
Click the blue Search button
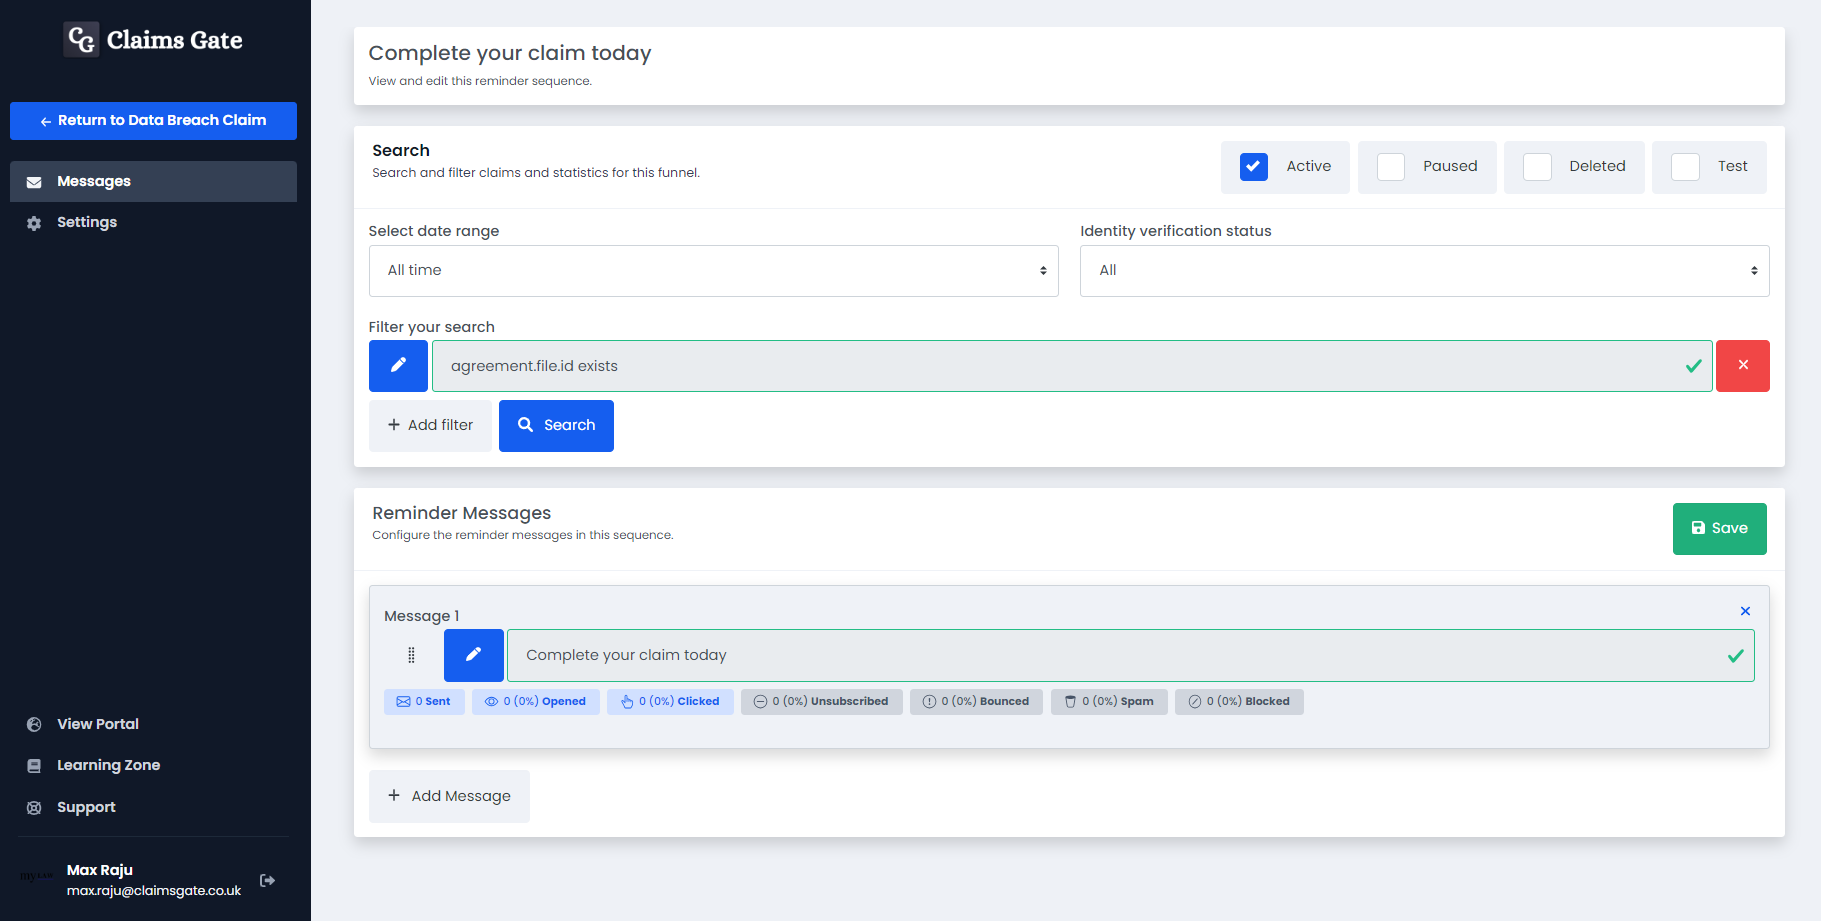click(556, 426)
